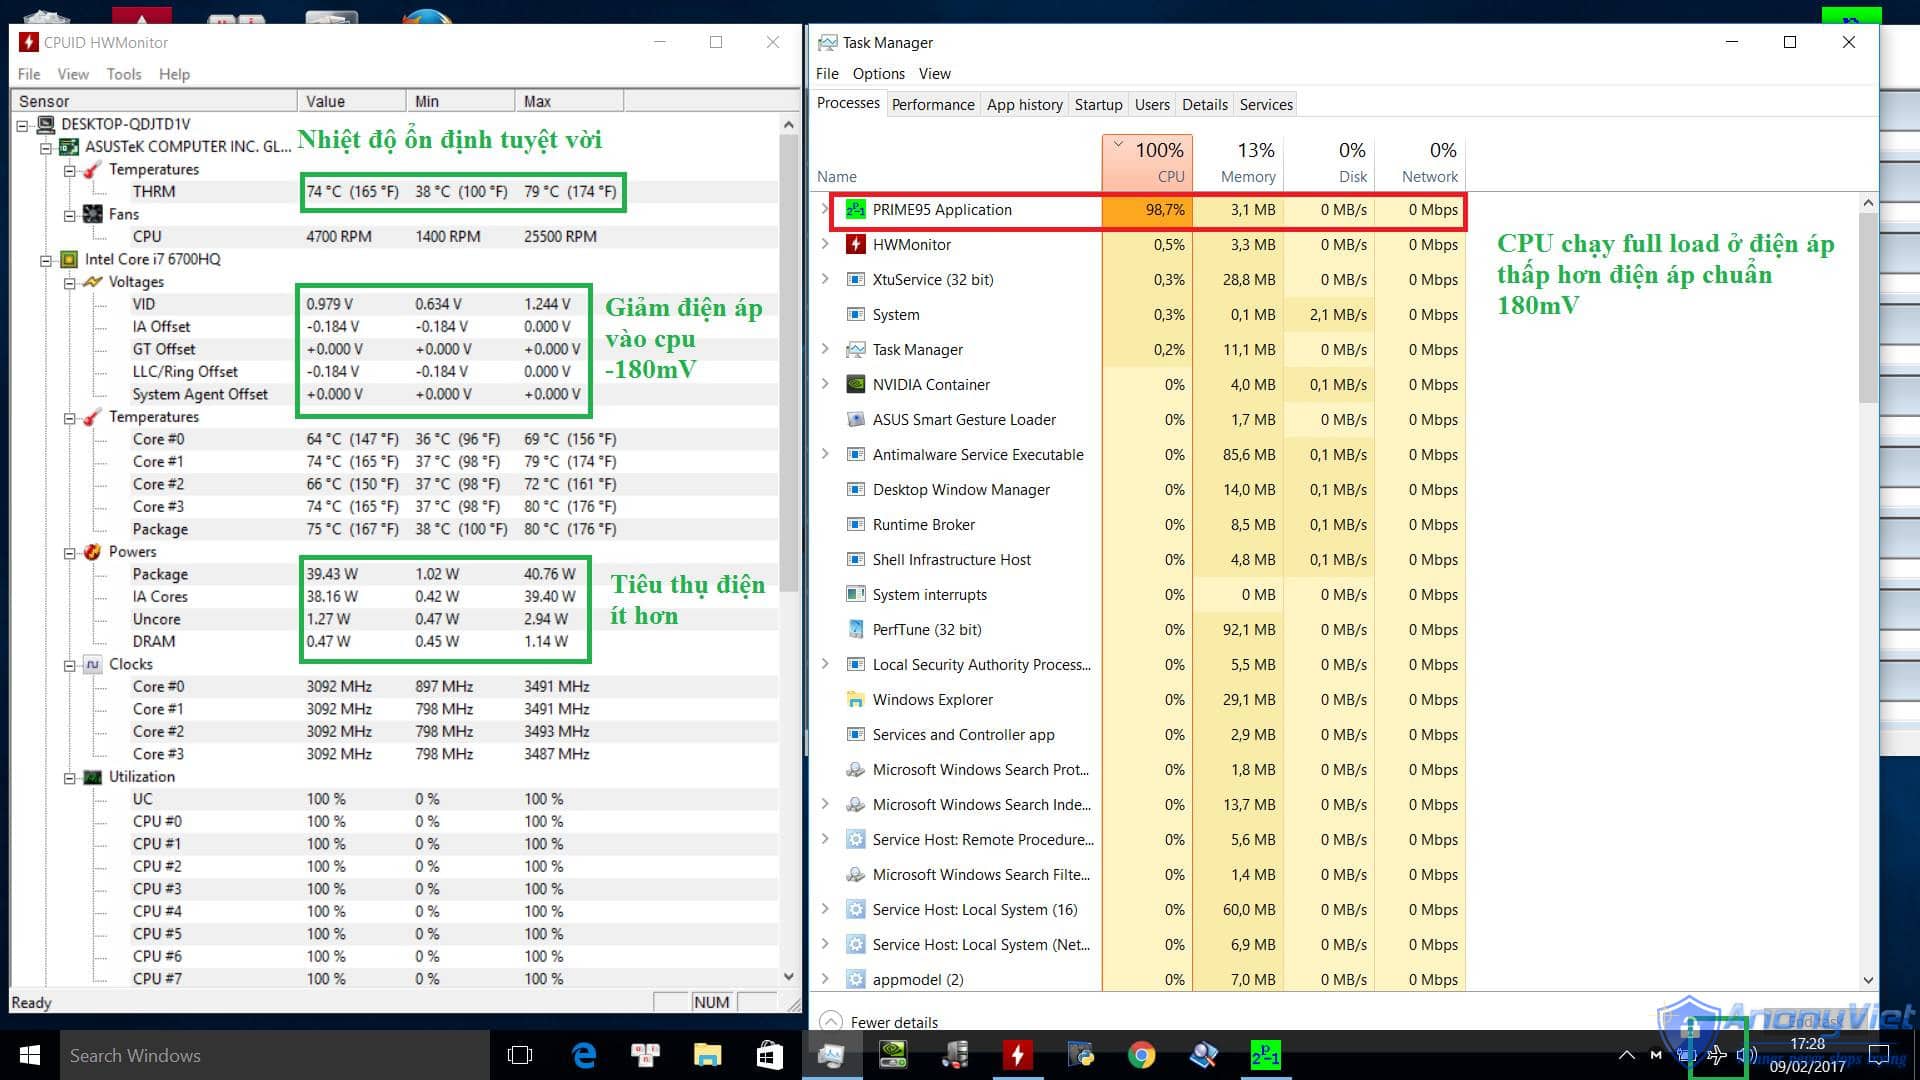
Task: Scroll down the HWMonitor sensor list
Action: click(786, 978)
